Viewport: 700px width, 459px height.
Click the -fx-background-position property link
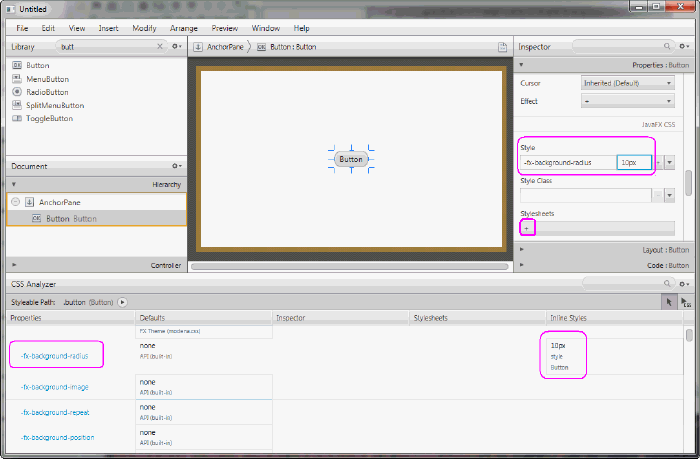pos(57,437)
